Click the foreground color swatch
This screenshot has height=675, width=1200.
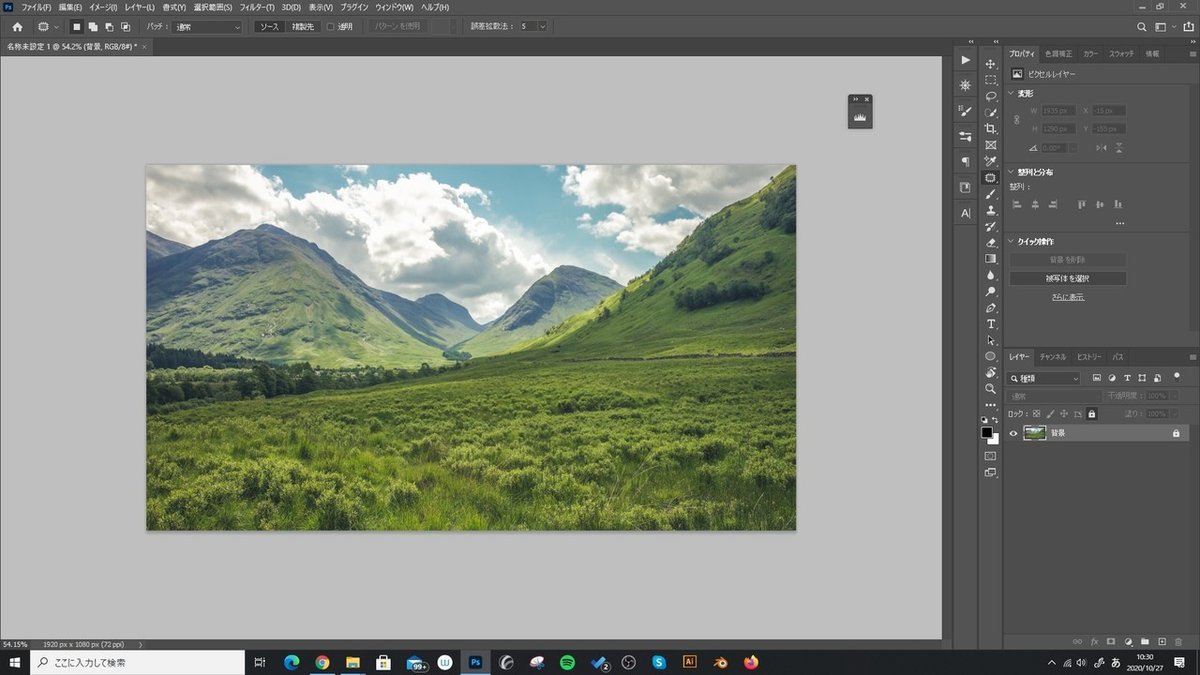[987, 432]
